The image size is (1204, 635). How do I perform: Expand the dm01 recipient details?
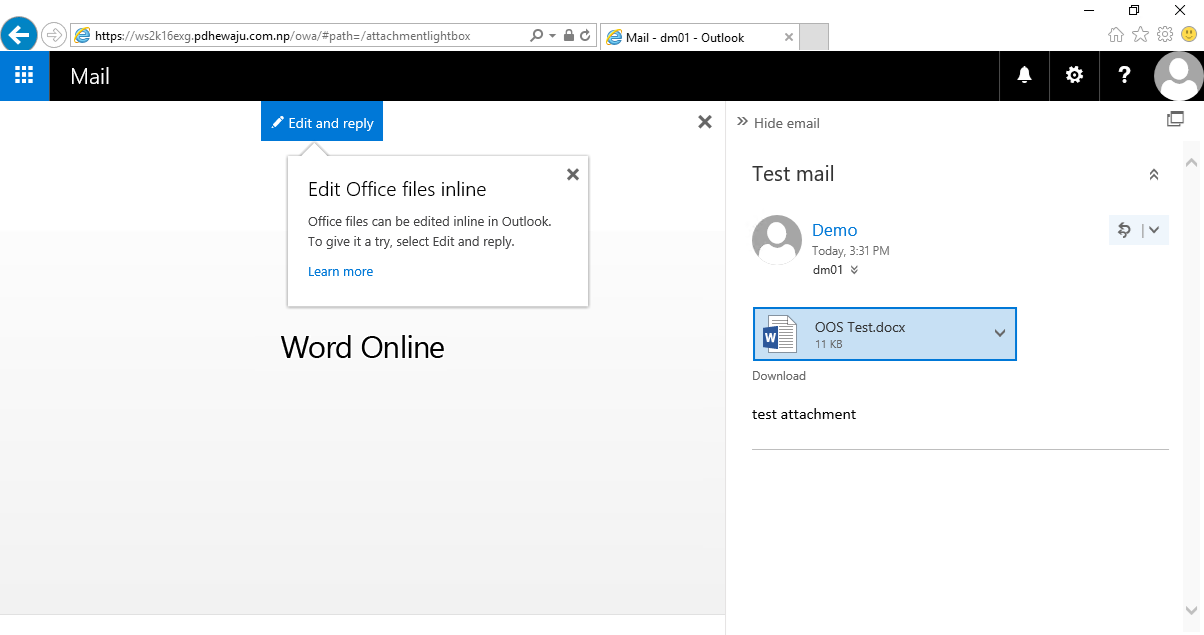point(854,270)
